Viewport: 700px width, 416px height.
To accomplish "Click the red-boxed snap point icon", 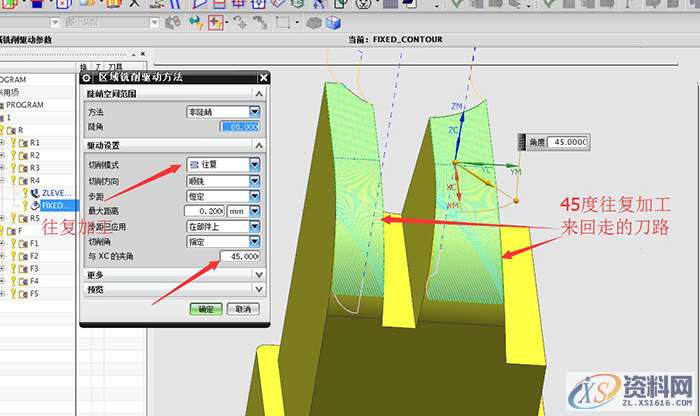I will click(214, 22).
